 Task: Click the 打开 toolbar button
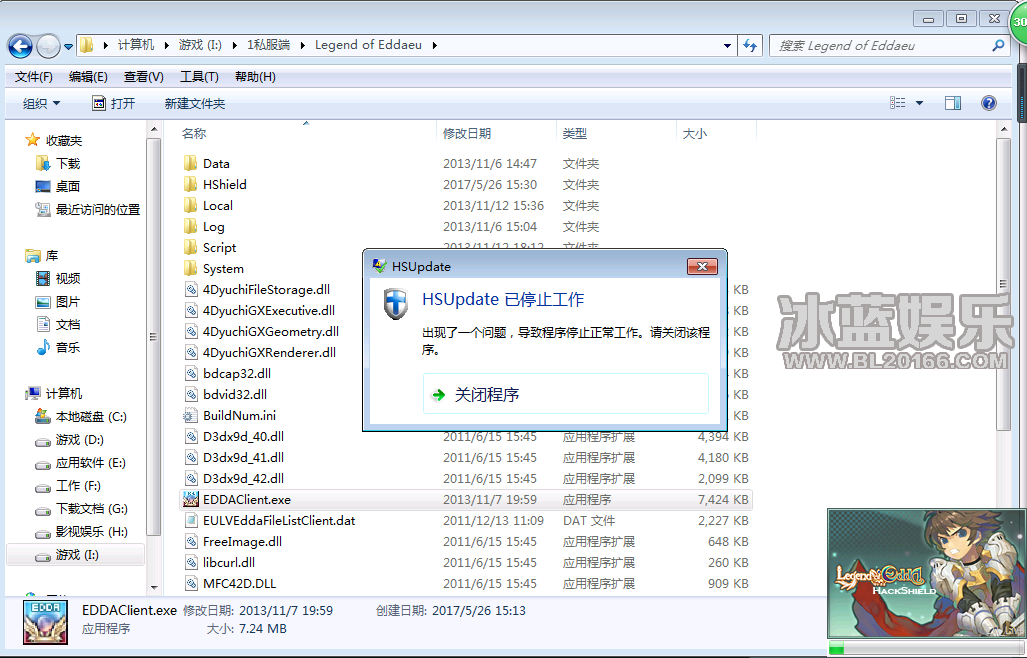pos(113,103)
